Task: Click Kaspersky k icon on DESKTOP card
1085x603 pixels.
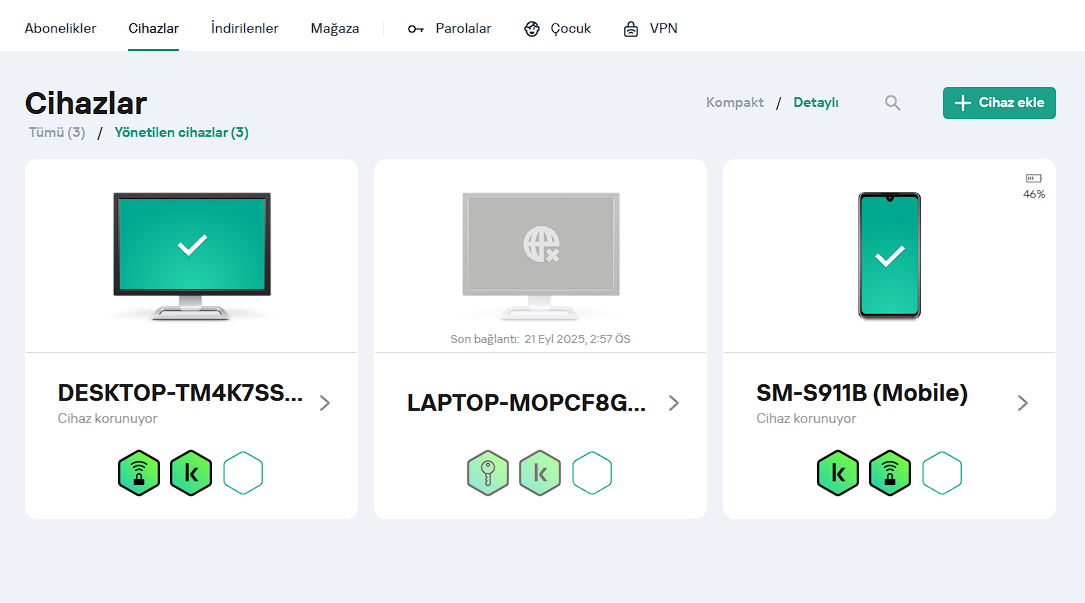Action: [191, 473]
